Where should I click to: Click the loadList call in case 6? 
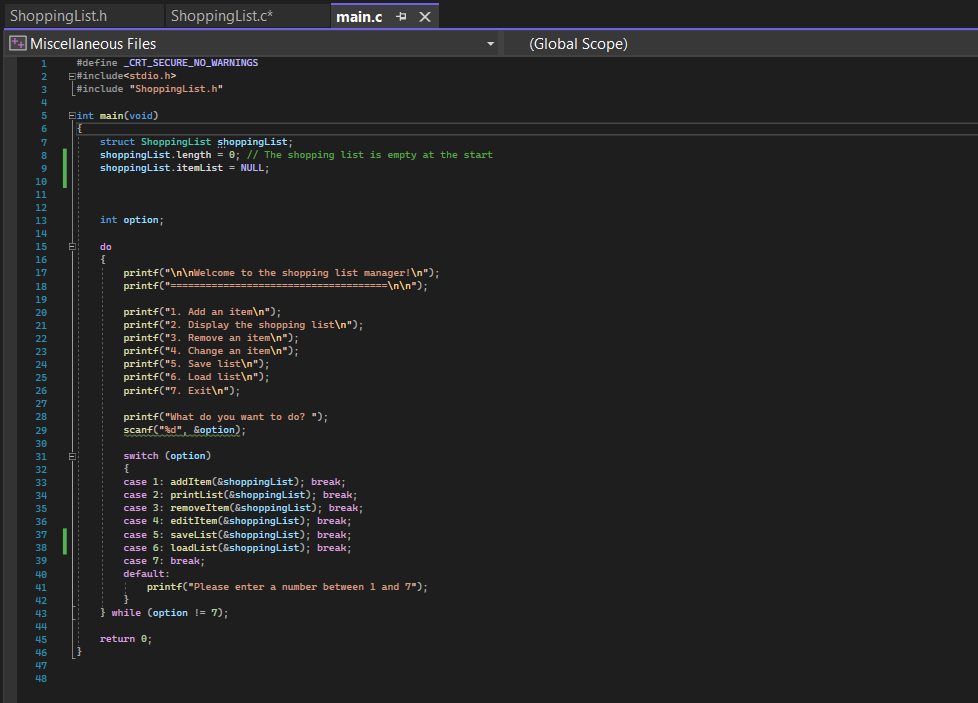[x=192, y=548]
